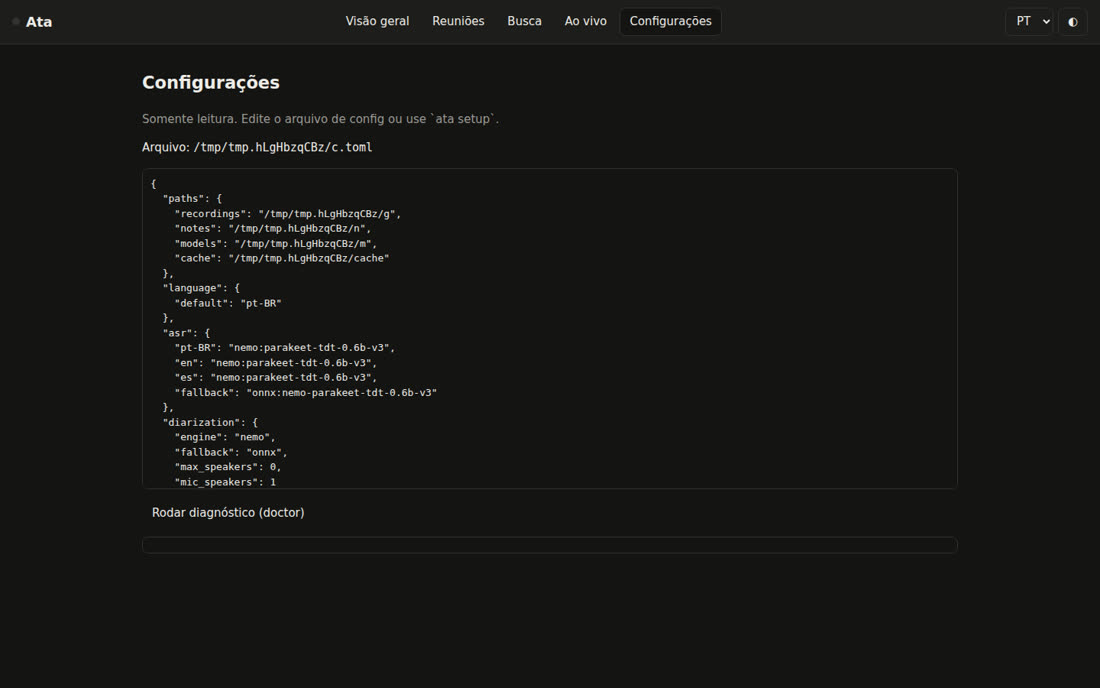Click the "fallback": "onnx" line

point(231,452)
